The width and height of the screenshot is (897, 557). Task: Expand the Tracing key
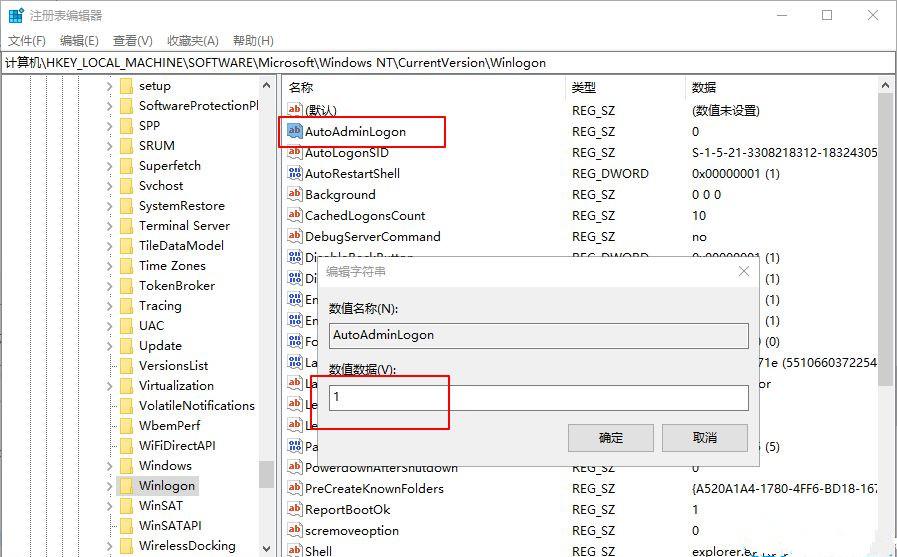point(109,306)
